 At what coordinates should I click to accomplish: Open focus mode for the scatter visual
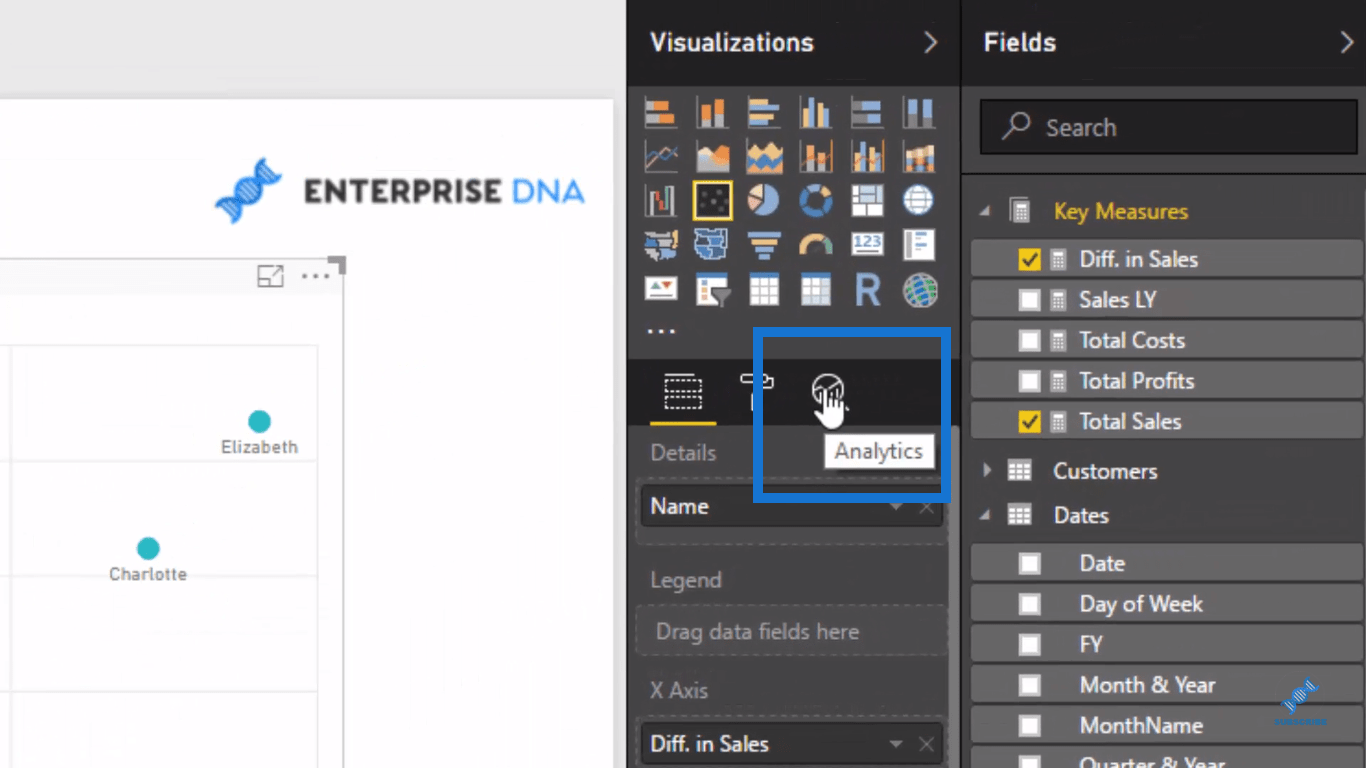click(x=271, y=276)
